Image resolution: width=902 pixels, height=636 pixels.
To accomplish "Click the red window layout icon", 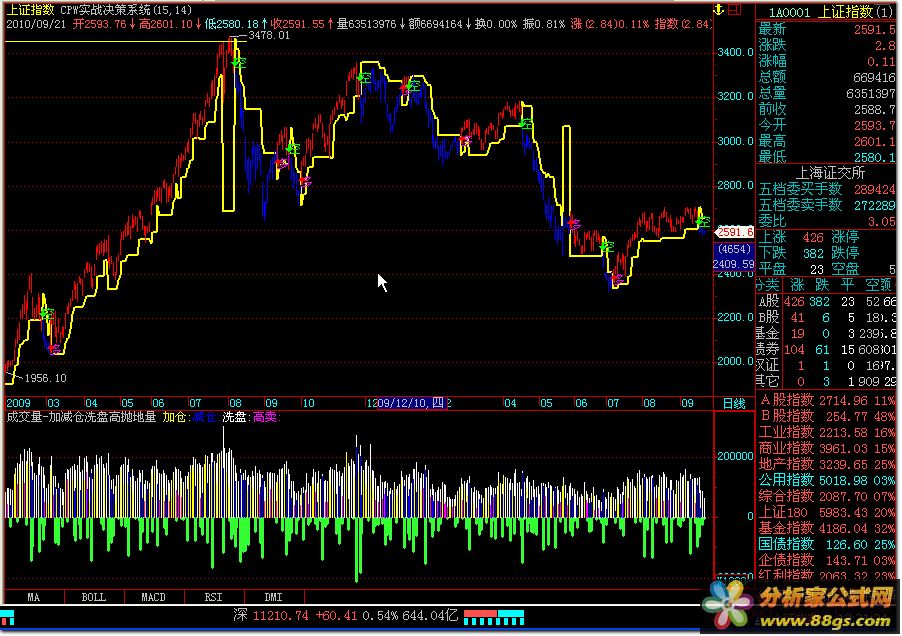I will (x=735, y=9).
